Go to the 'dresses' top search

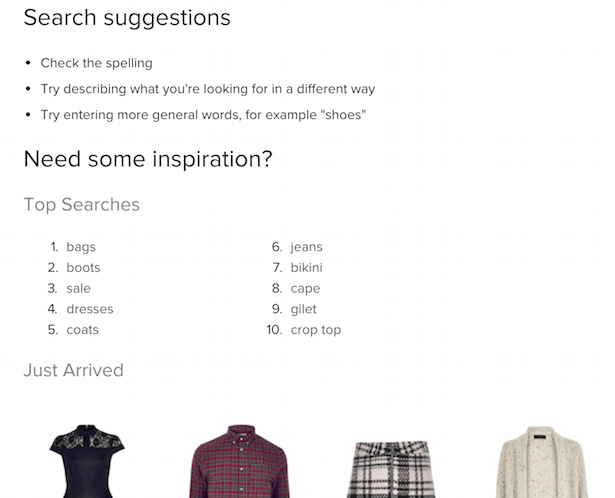pyautogui.click(x=90, y=310)
